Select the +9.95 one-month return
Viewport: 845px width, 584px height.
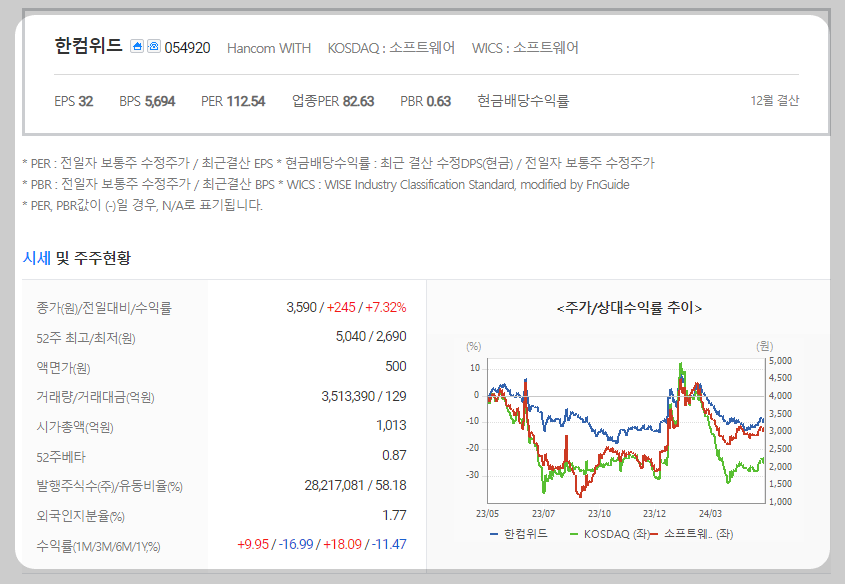click(x=253, y=545)
